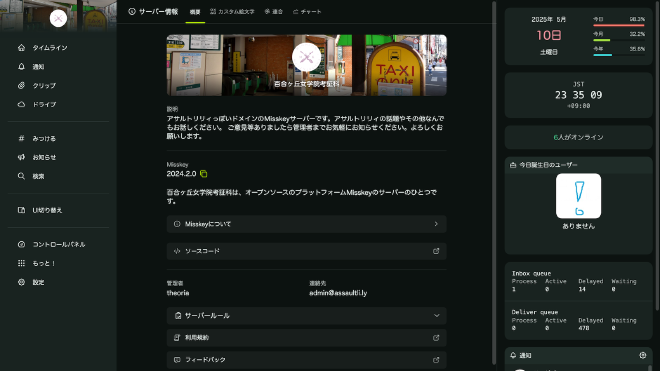This screenshot has height=371, width=660.
Task: Expand the サーバールール section
Action: (306, 315)
